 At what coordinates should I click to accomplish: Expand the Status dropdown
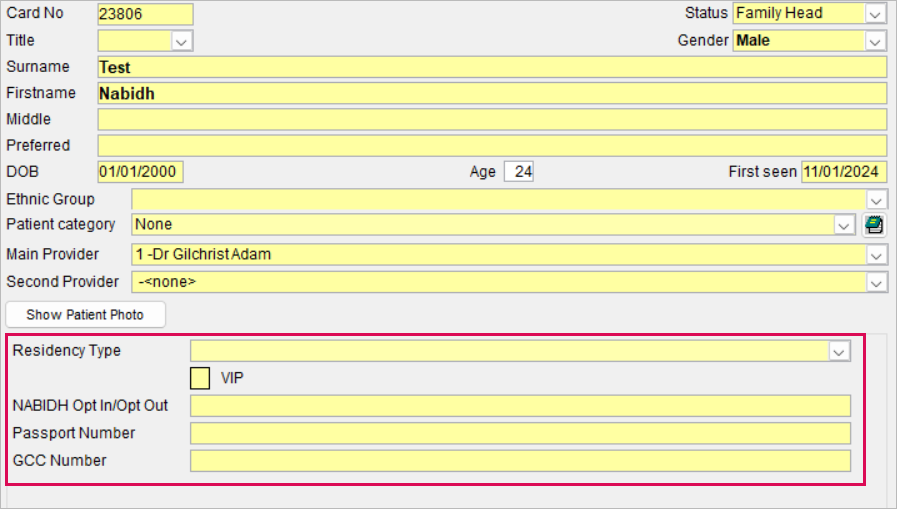(875, 14)
